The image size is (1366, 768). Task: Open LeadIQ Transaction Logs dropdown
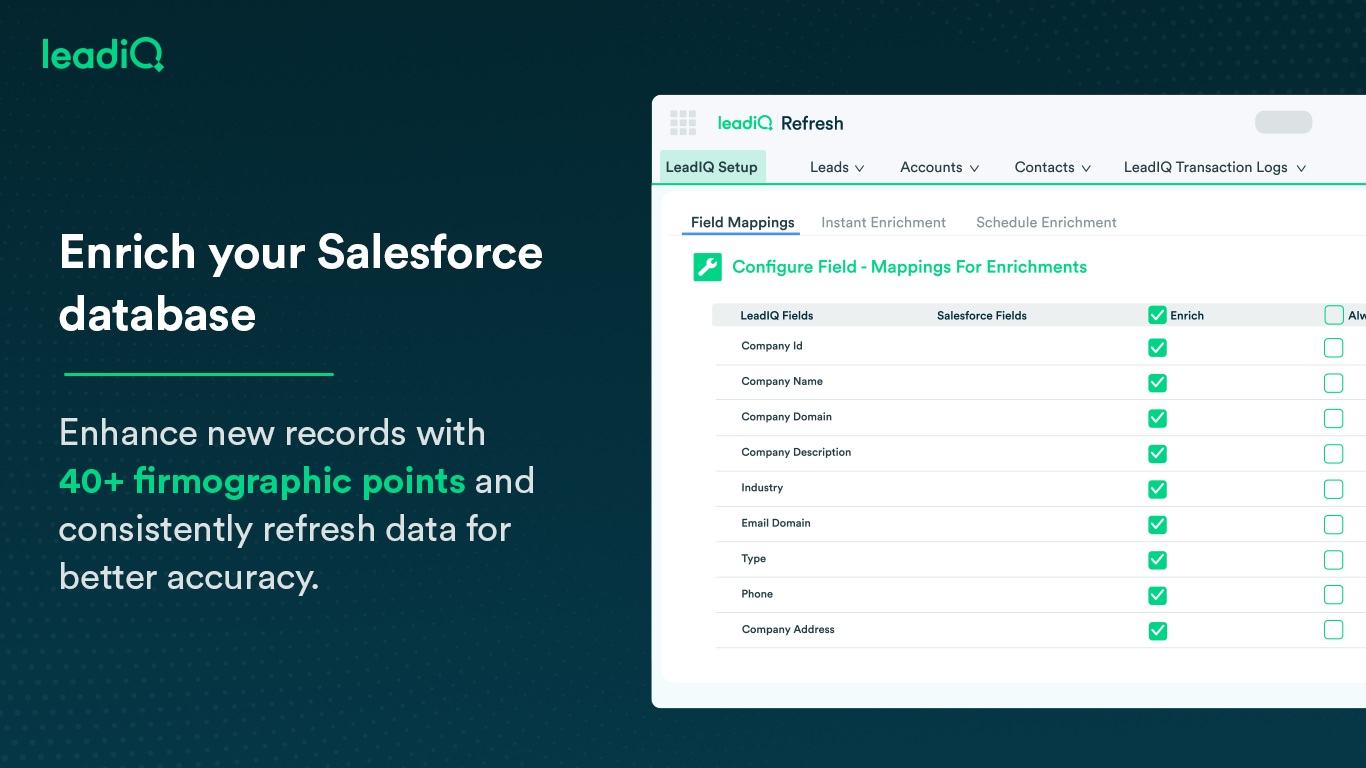pyautogui.click(x=1215, y=167)
